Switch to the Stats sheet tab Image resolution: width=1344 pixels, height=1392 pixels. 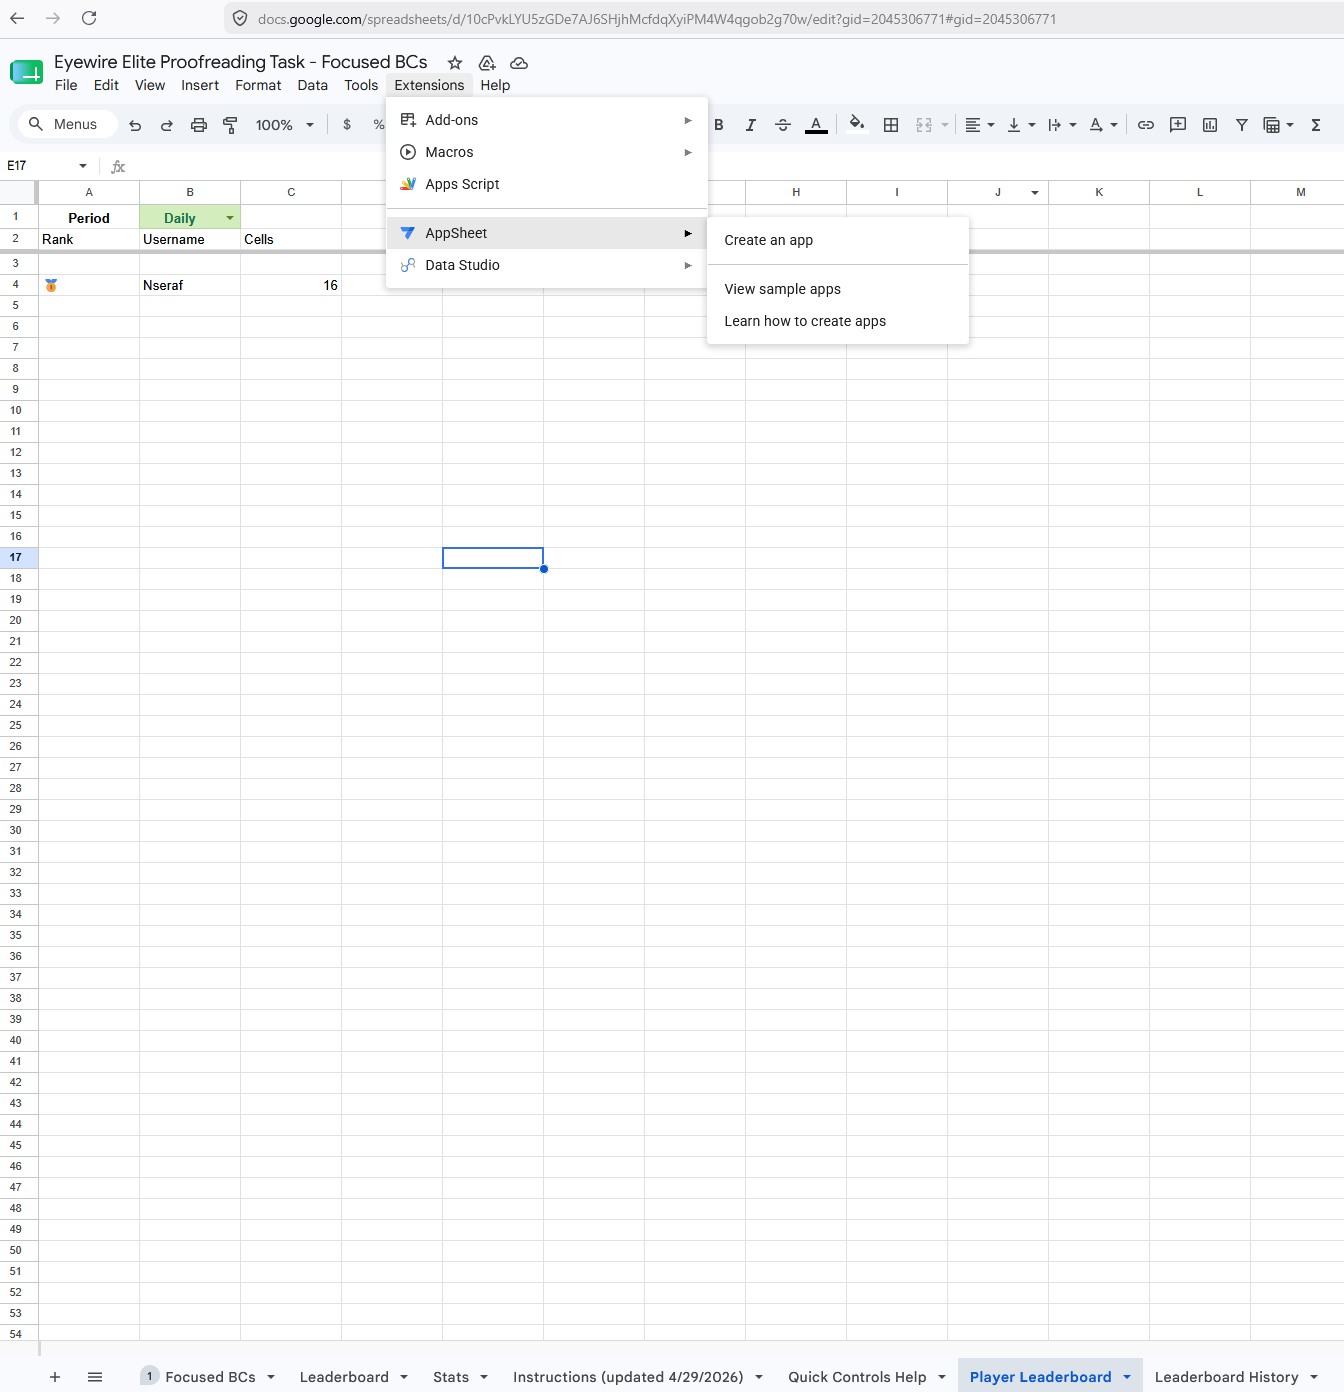coord(451,1377)
